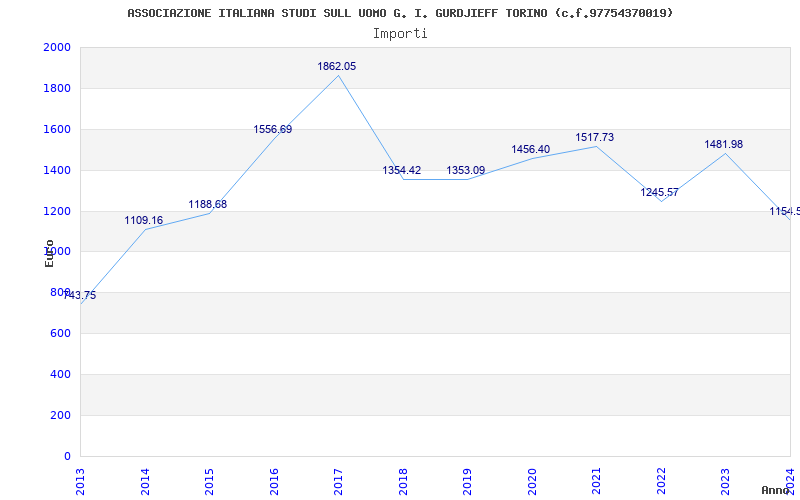
Task: Click the chart title mentioning GURDJIEFF TORINO
Action: tap(400, 13)
